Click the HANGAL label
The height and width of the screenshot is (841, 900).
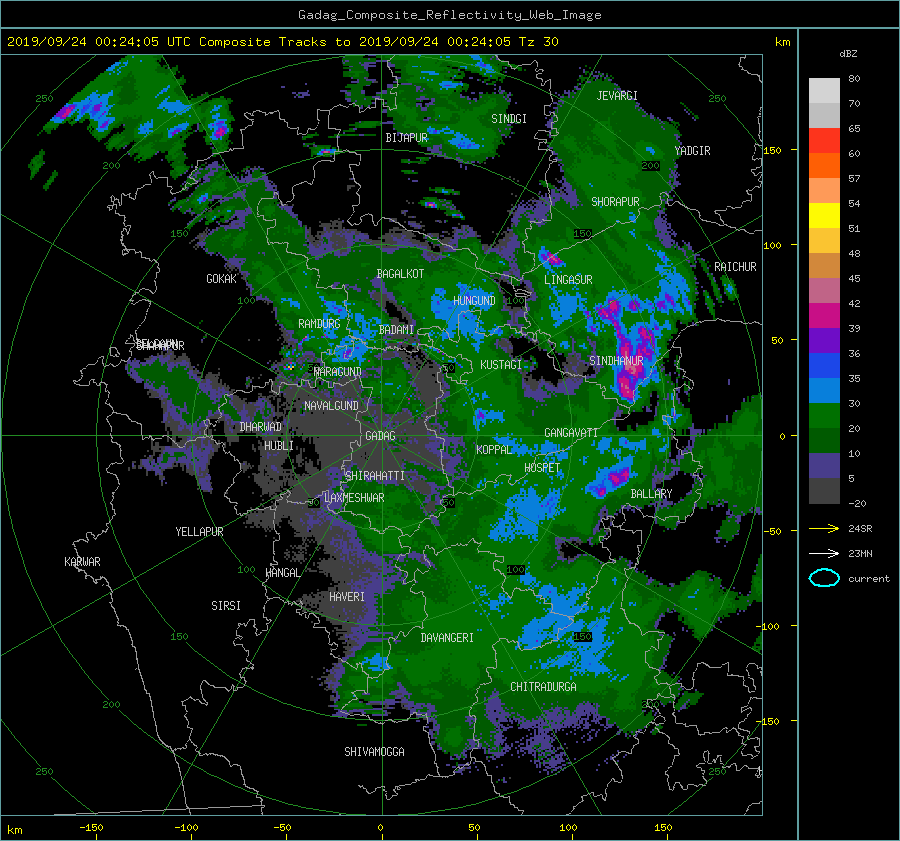pos(282,573)
